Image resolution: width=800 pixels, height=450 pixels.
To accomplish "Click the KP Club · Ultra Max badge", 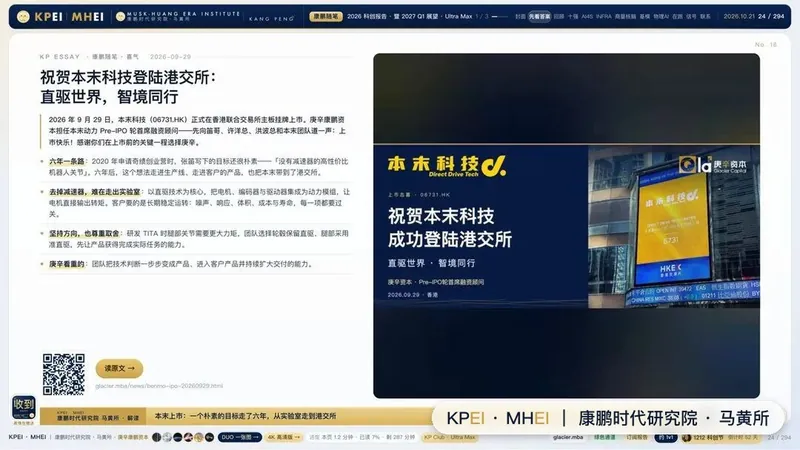I will click(x=450, y=437).
